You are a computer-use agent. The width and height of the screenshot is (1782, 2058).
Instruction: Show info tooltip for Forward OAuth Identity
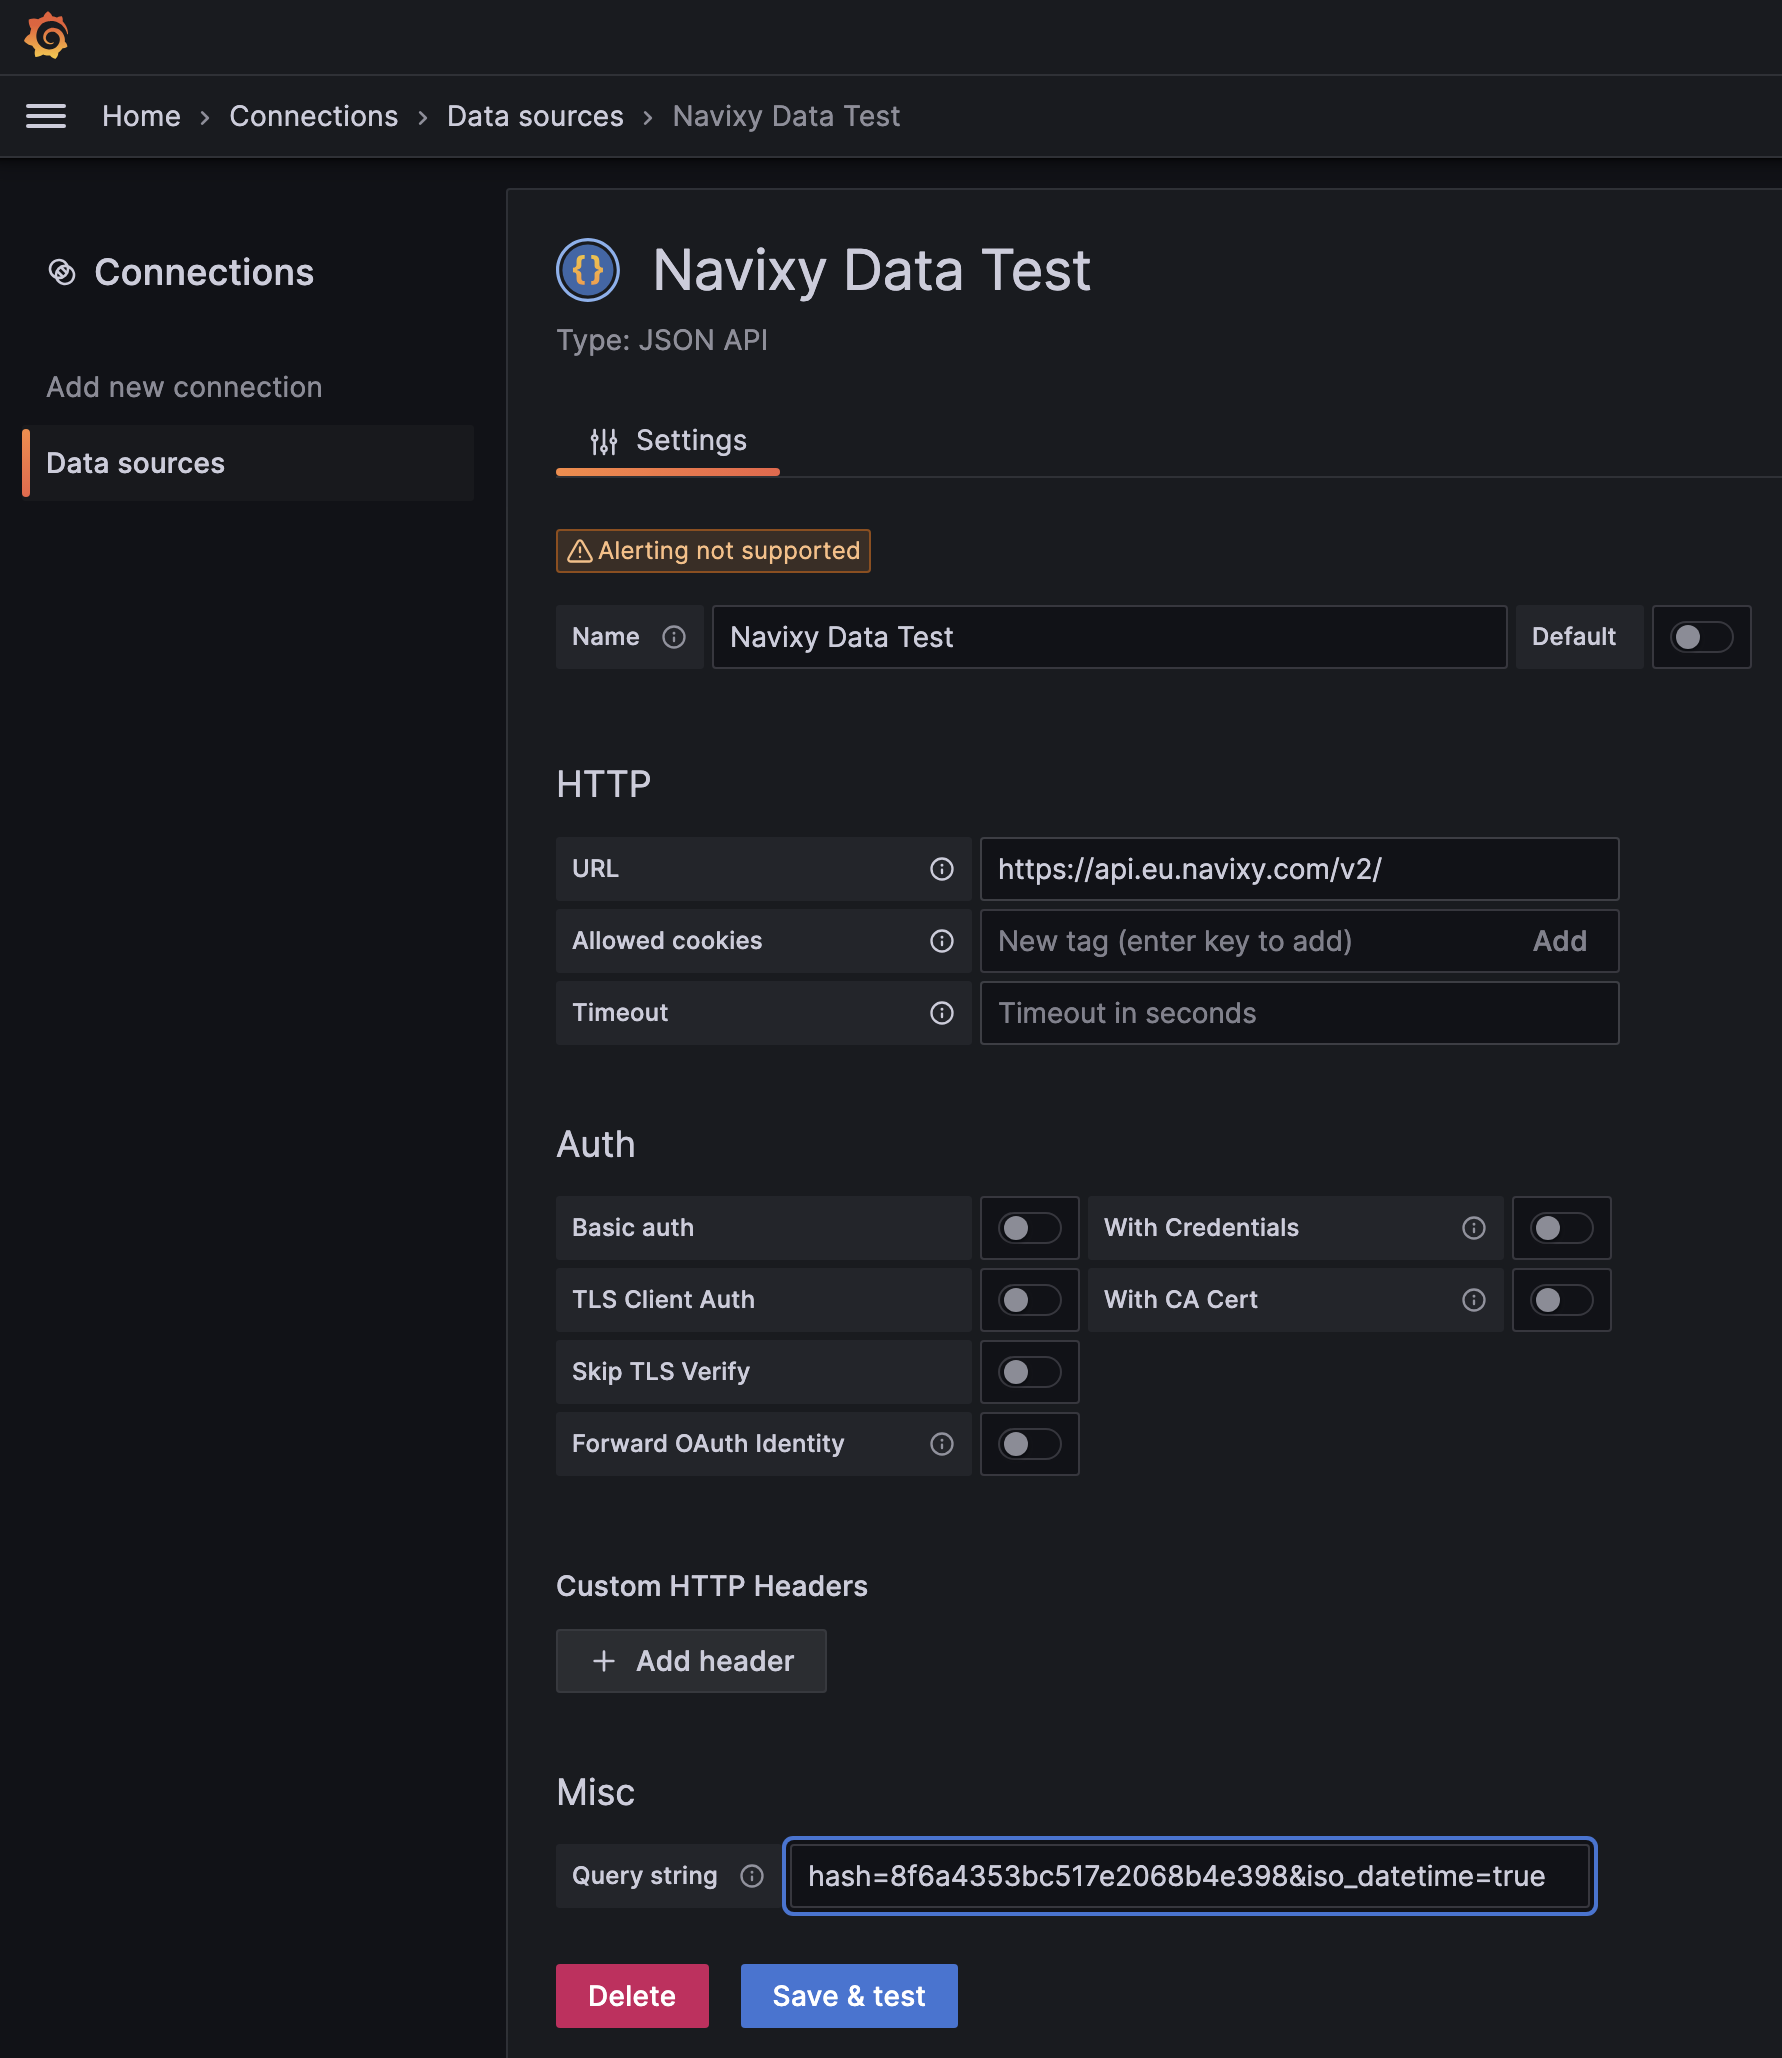(942, 1444)
